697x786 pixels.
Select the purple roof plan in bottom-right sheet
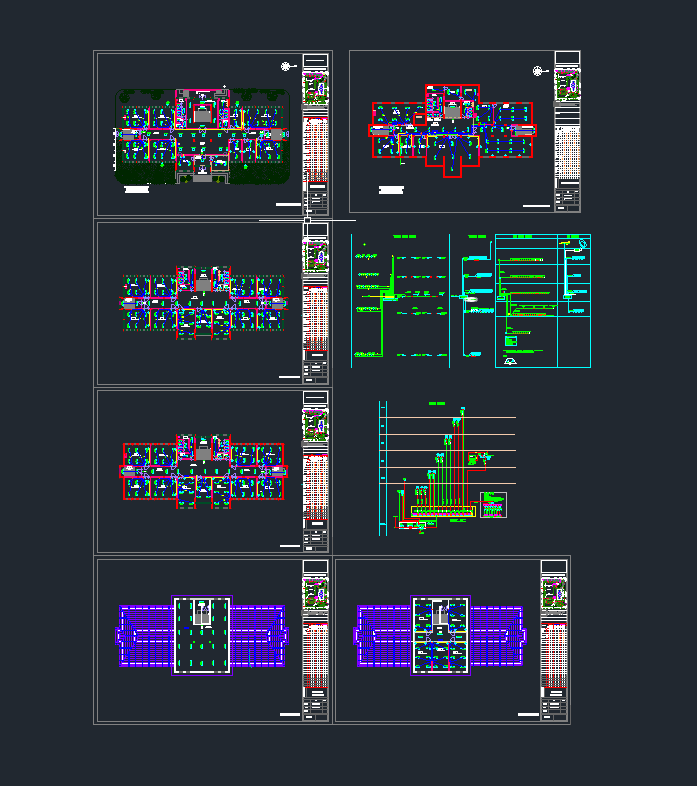pyautogui.click(x=440, y=636)
